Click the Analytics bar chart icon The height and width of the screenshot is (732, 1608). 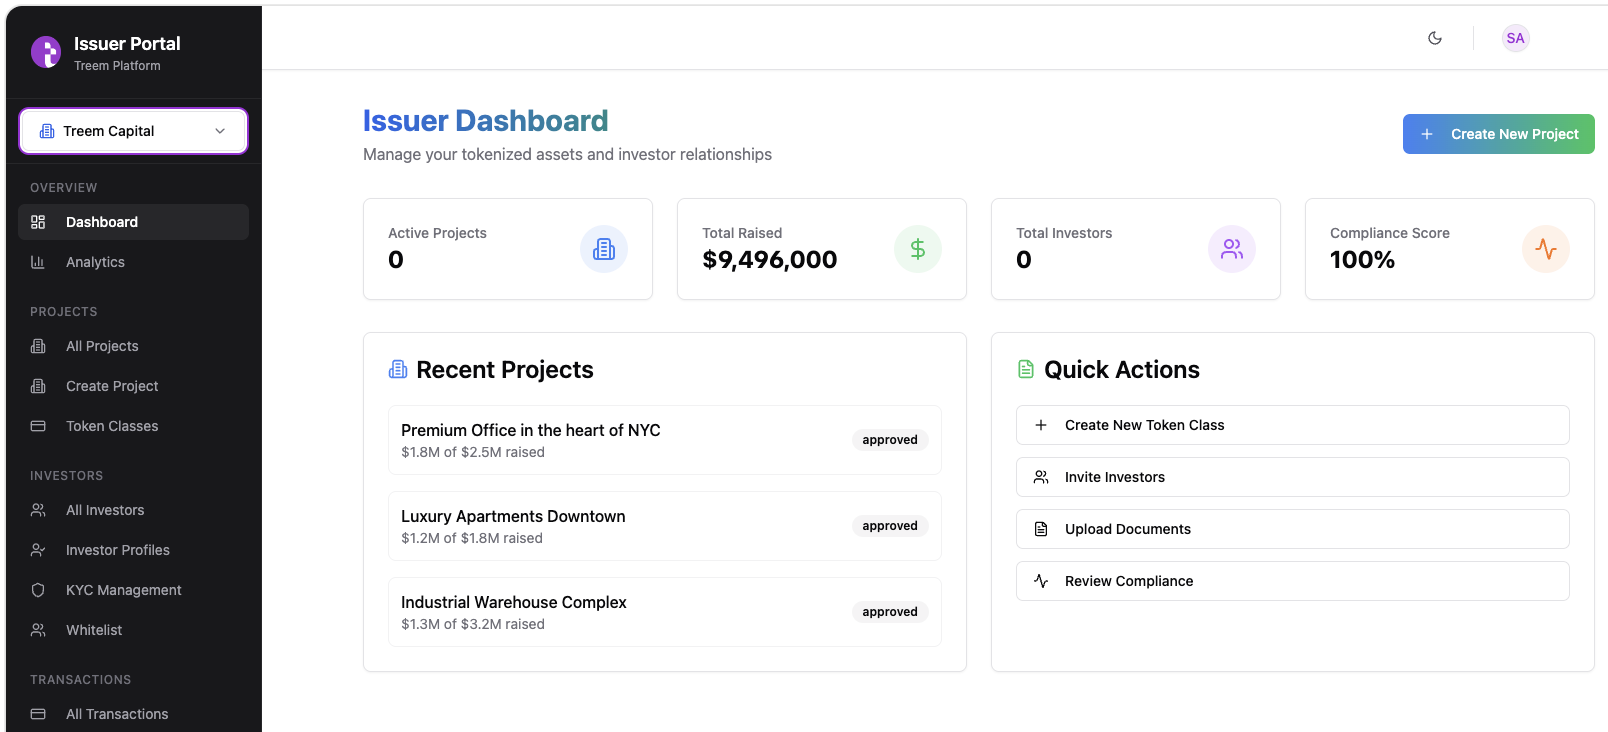tap(38, 262)
